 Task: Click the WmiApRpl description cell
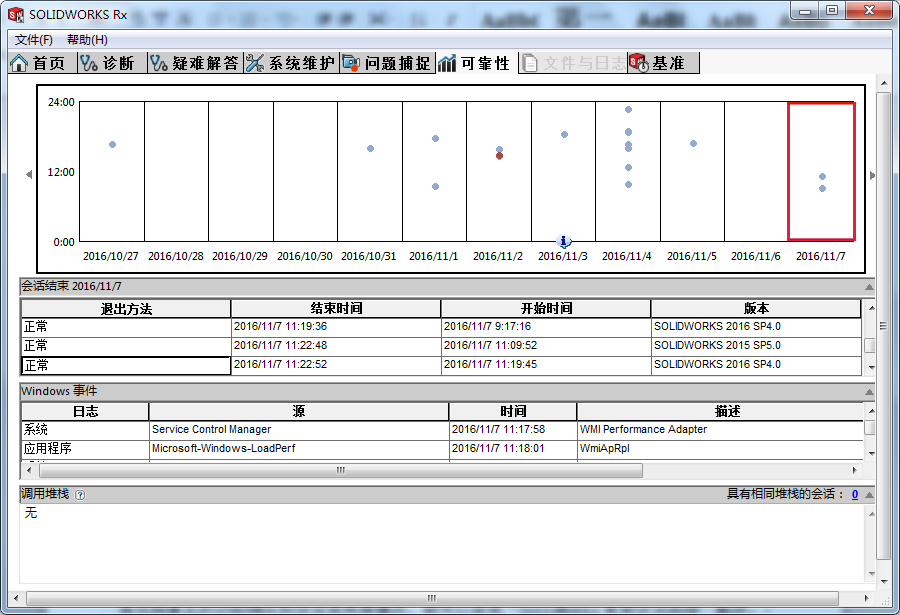click(720, 448)
